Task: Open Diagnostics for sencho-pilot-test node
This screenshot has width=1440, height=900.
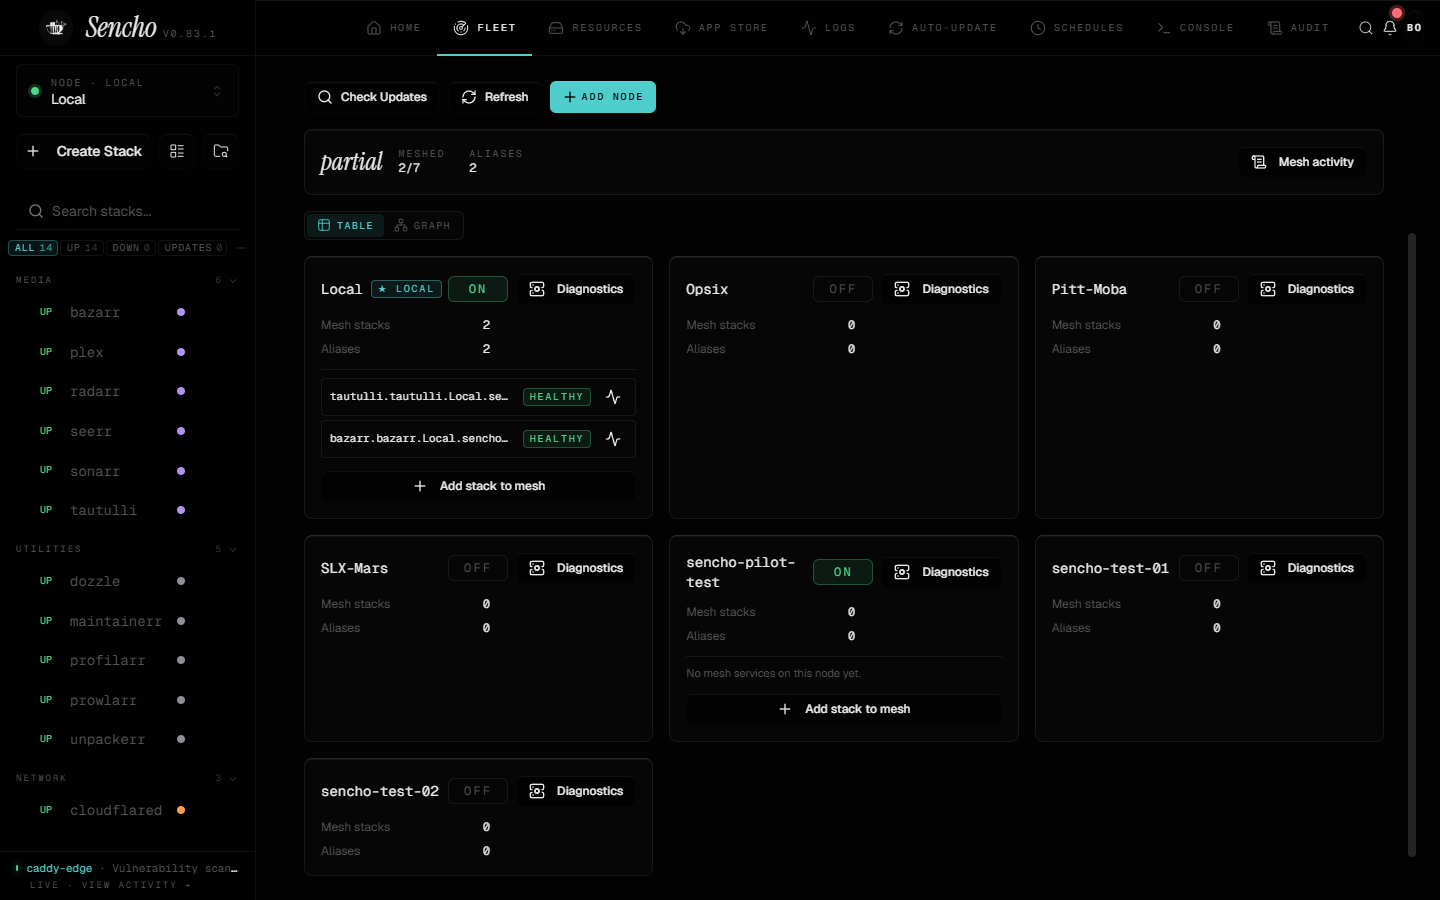Action: (942, 572)
